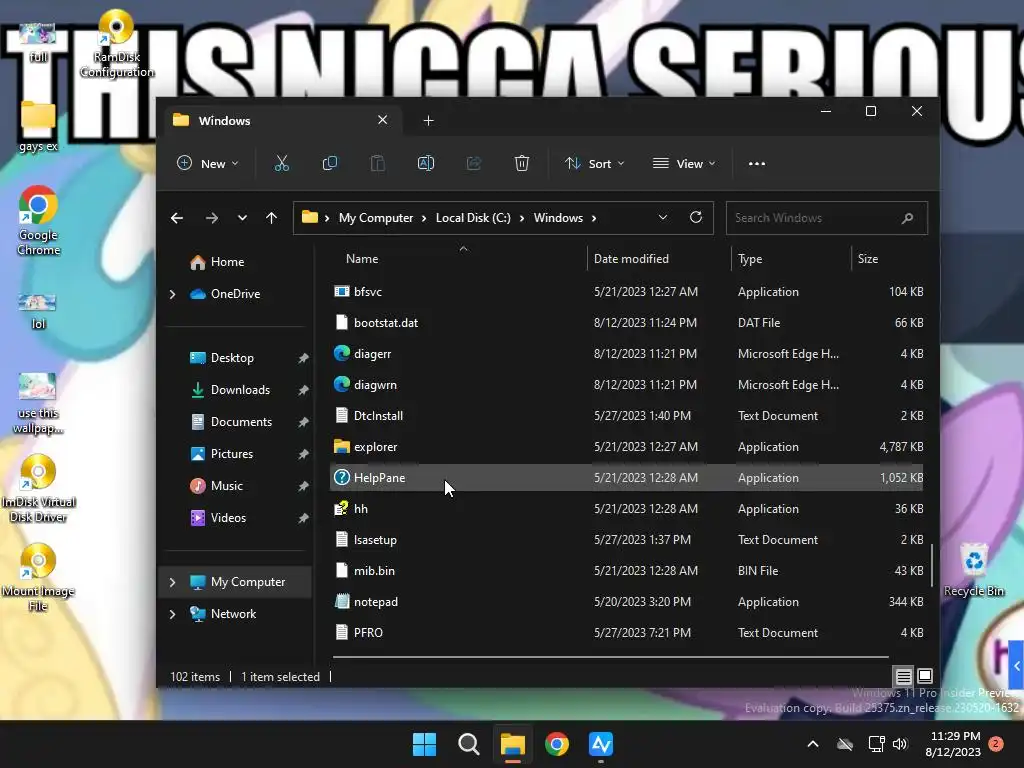Click the 'gays ex' desktop folder
The height and width of the screenshot is (768, 1024).
tap(38, 127)
